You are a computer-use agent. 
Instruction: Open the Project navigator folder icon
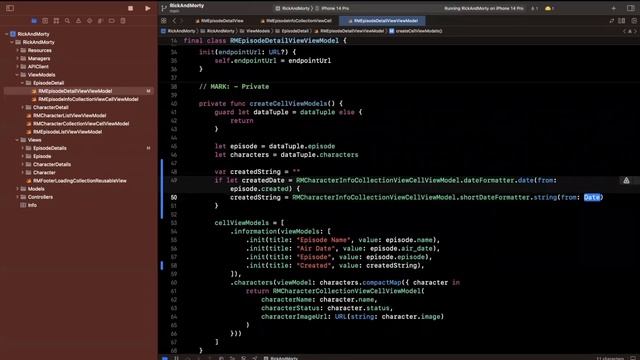coord(34,21)
